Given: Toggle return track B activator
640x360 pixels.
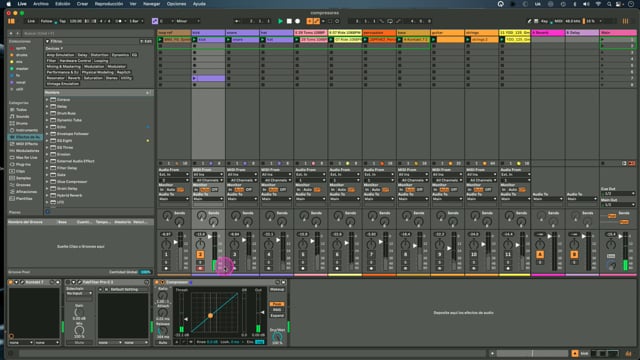Looking at the screenshot, I should pos(574,254).
